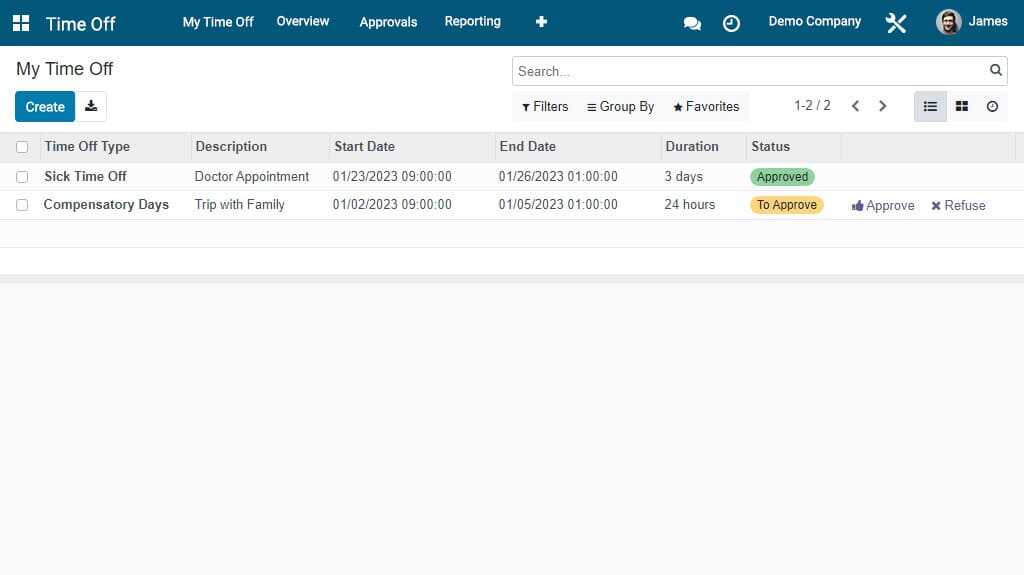
Task: Toggle the select-all header checkbox
Action: (22, 147)
